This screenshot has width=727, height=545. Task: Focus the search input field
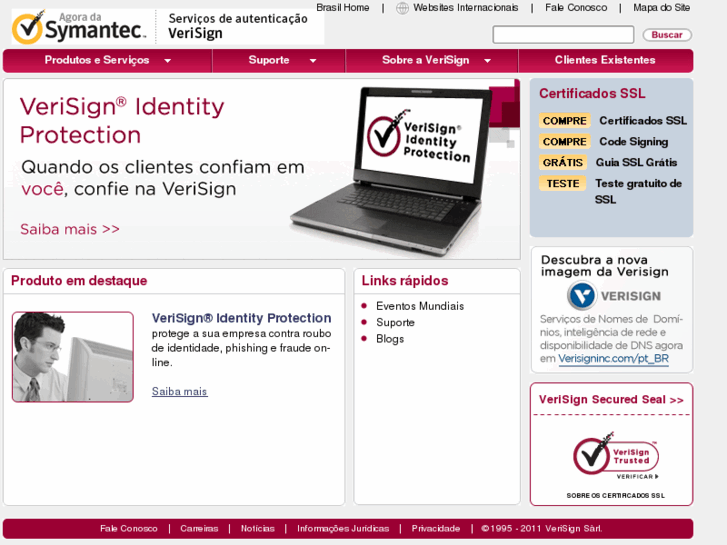tap(563, 35)
